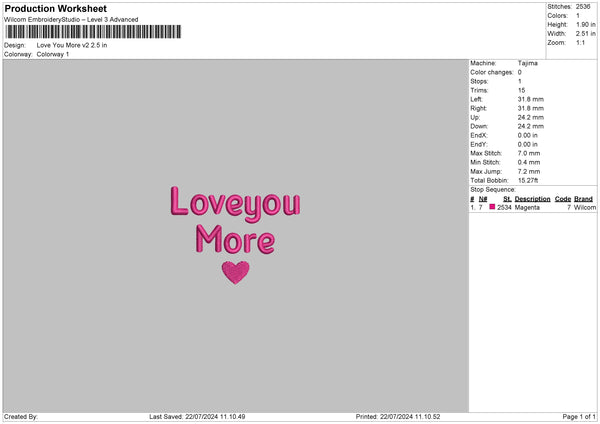Screen dimensions: 600x424
Task: Click the Machine Tajima entry
Action: coord(504,63)
